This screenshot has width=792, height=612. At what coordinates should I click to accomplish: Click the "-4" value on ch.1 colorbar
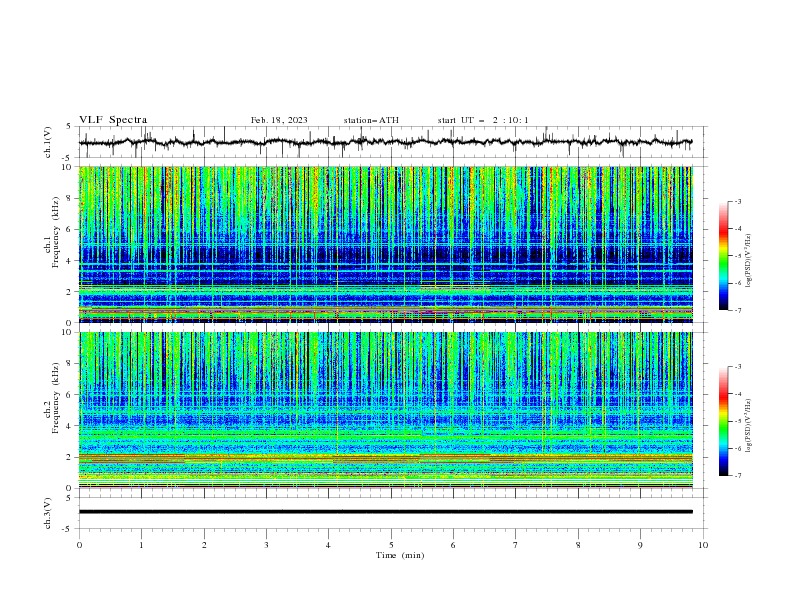738,229
